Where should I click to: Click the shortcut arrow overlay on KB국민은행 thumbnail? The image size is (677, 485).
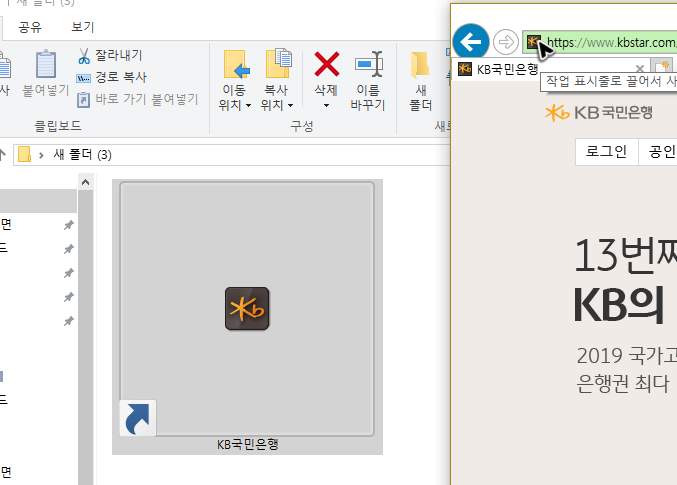coord(137,418)
